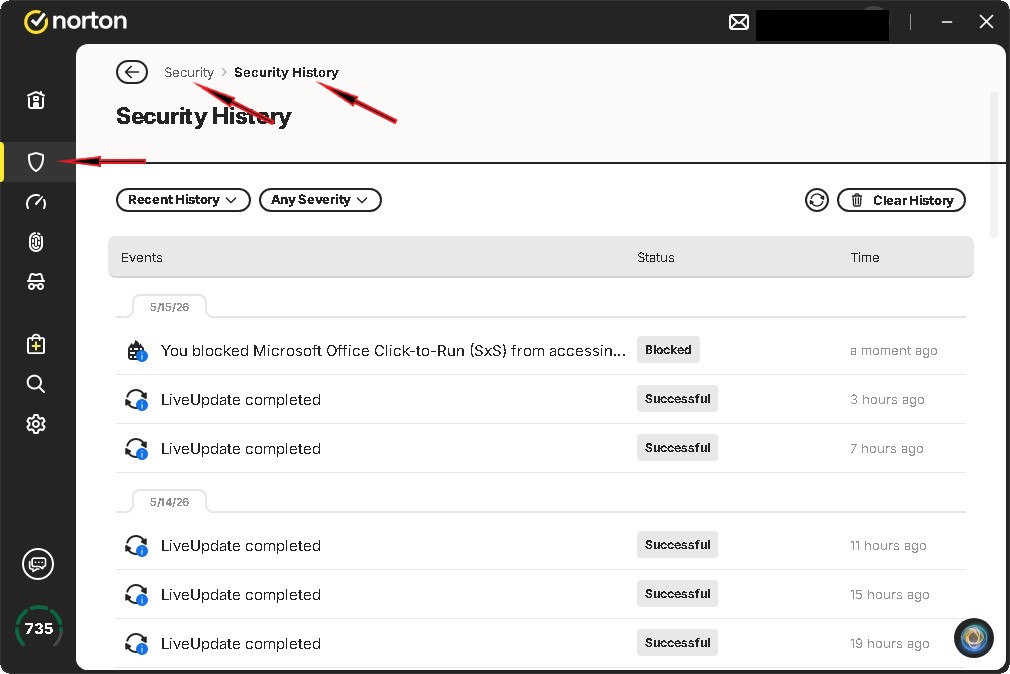
Task: Open the Privacy fingerprint section
Action: pos(36,242)
